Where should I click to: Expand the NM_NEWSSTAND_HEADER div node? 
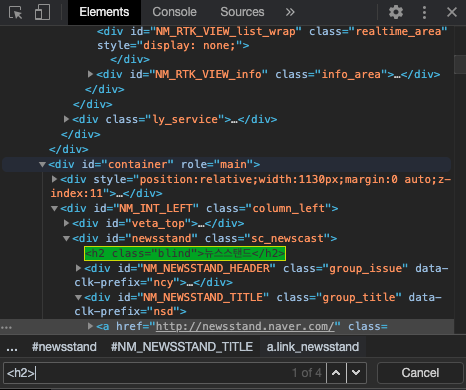coord(78,268)
